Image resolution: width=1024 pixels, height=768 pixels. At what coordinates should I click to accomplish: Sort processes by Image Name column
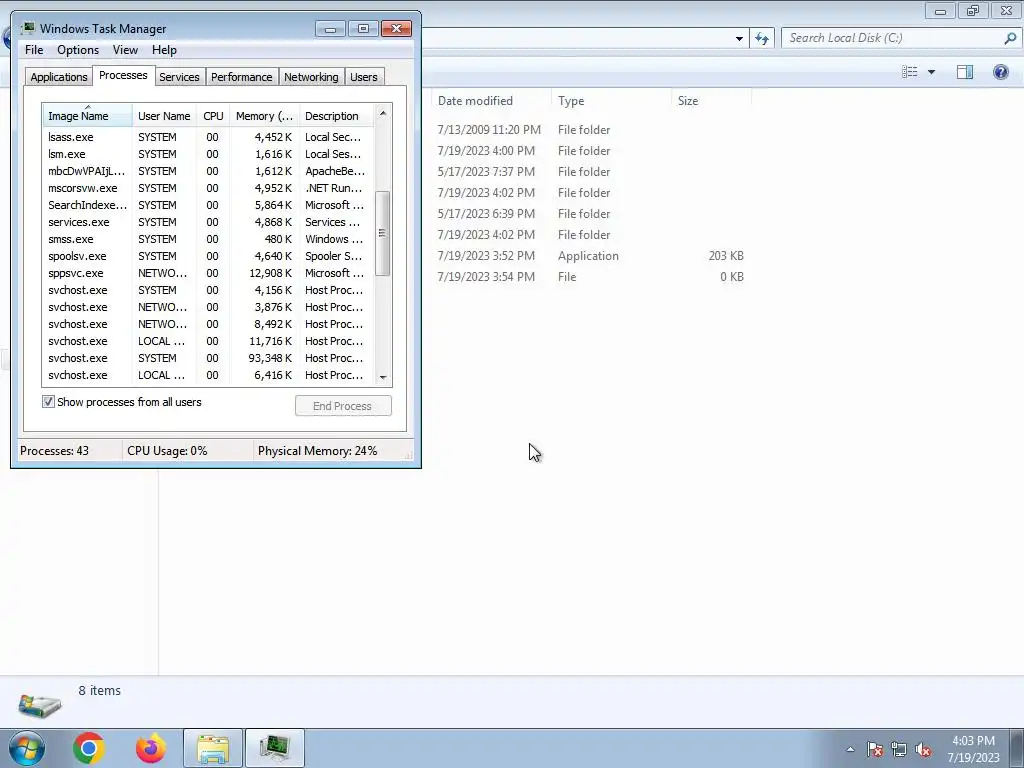coord(88,116)
